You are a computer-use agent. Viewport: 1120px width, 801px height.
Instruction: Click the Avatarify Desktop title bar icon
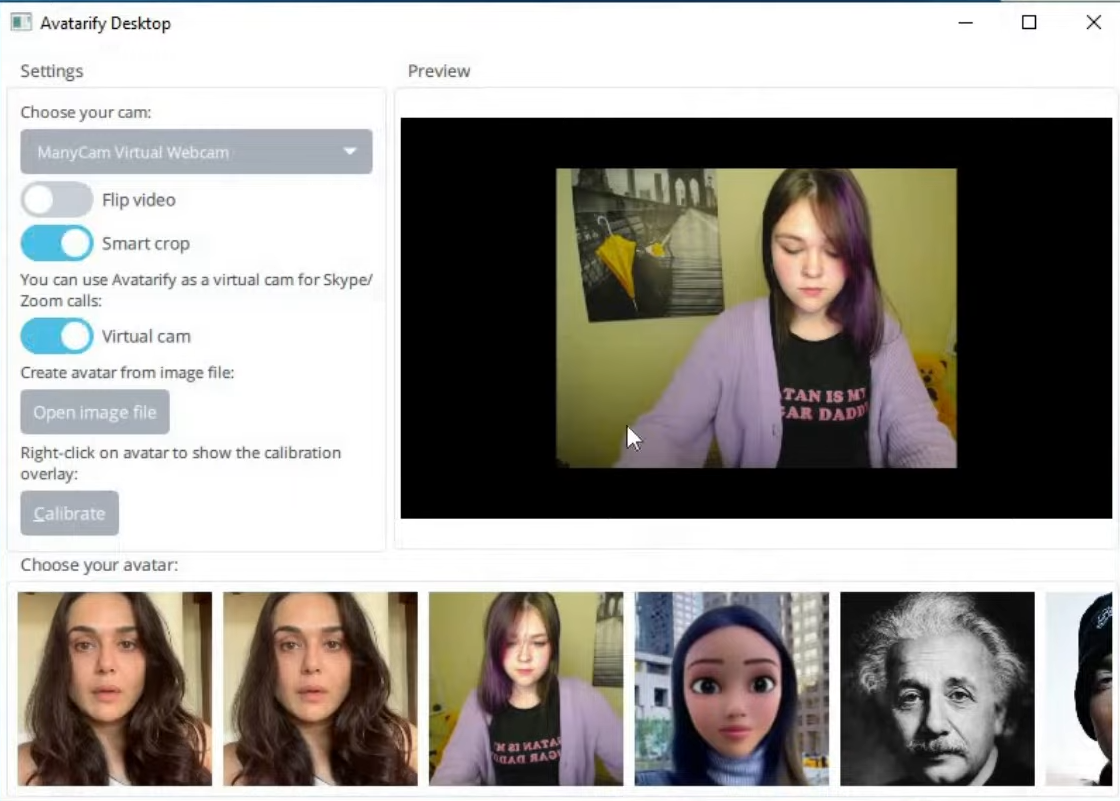tap(18, 22)
